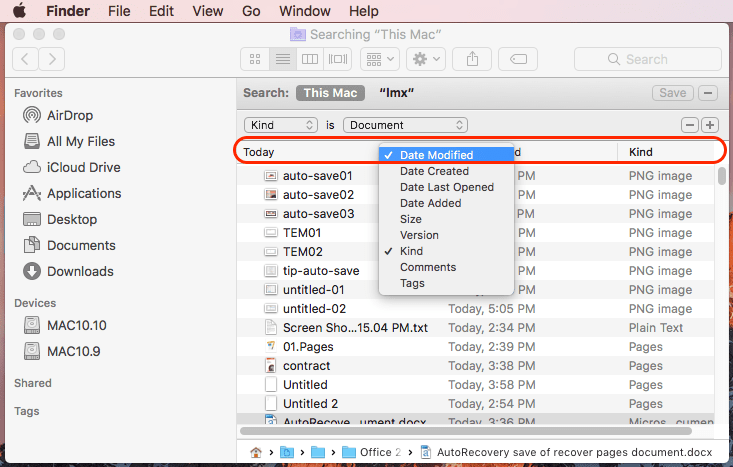The height and width of the screenshot is (467, 733).
Task: Click the vertical scrollbar of file list
Action: point(722,176)
